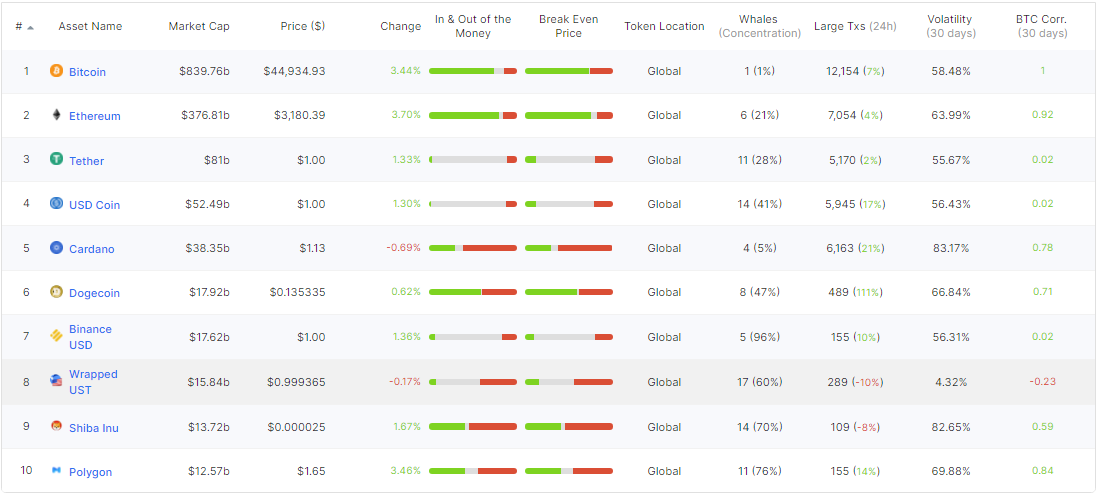Open the Bitcoin asset link

click(x=87, y=72)
